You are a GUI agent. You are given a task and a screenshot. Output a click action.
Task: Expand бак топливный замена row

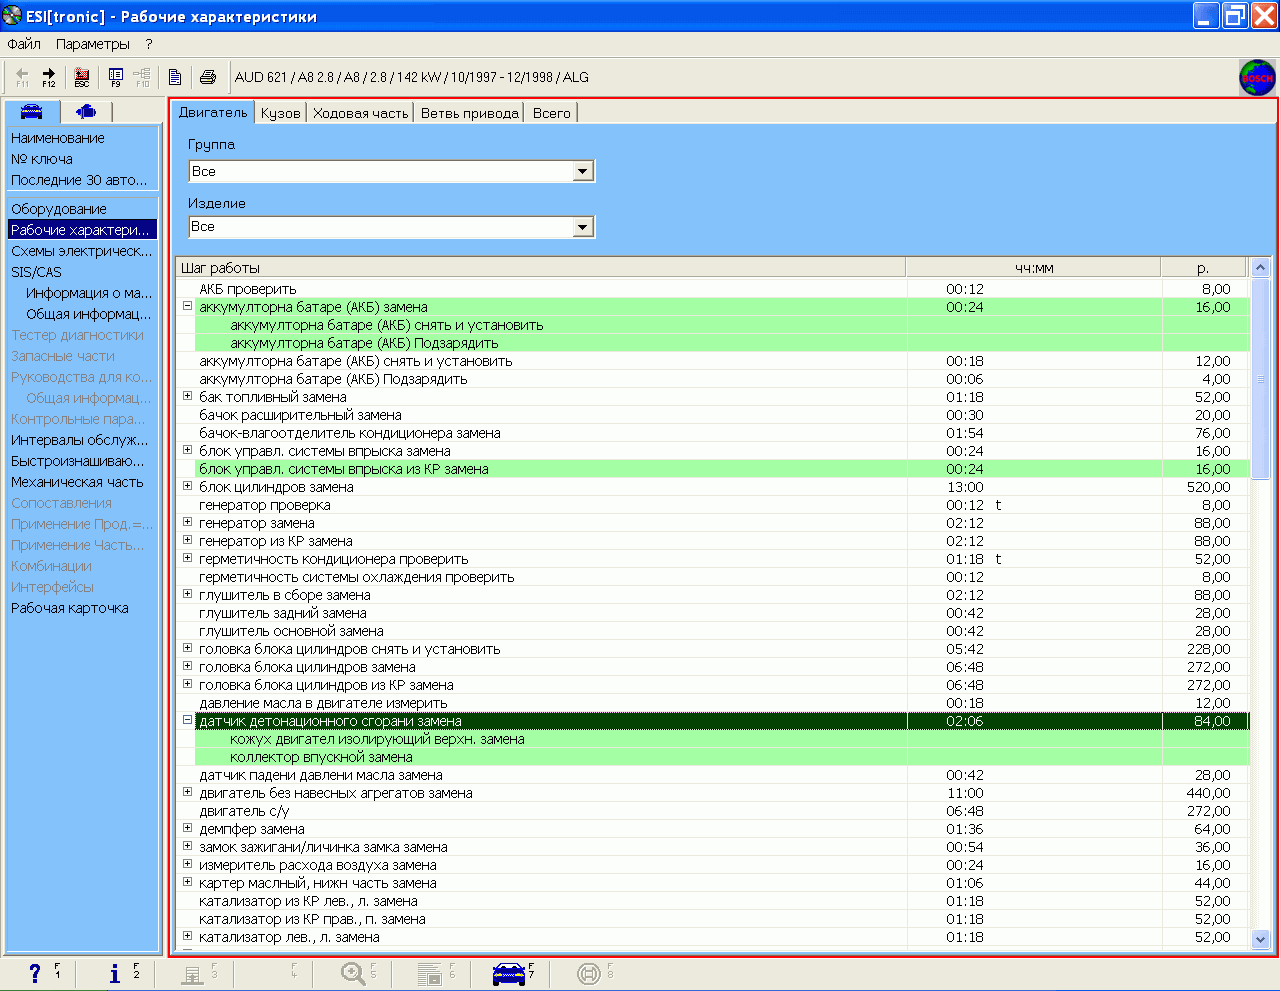[187, 396]
